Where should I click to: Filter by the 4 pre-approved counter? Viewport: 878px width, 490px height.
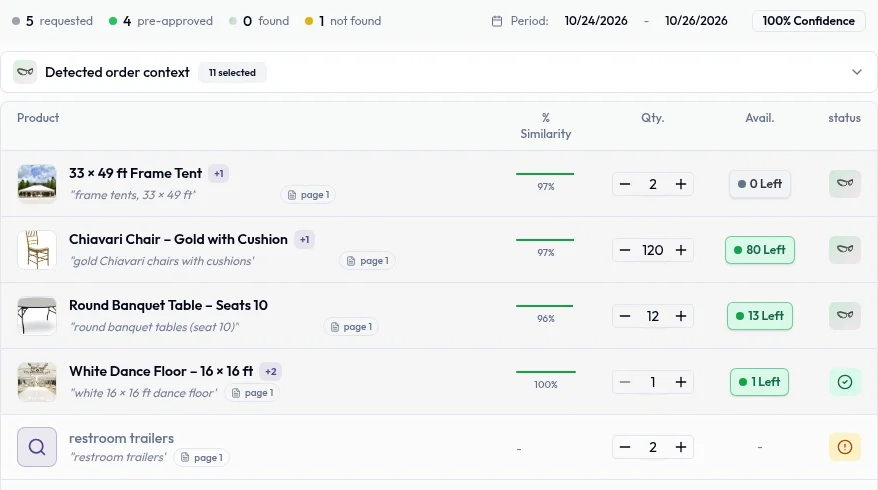tap(161, 21)
